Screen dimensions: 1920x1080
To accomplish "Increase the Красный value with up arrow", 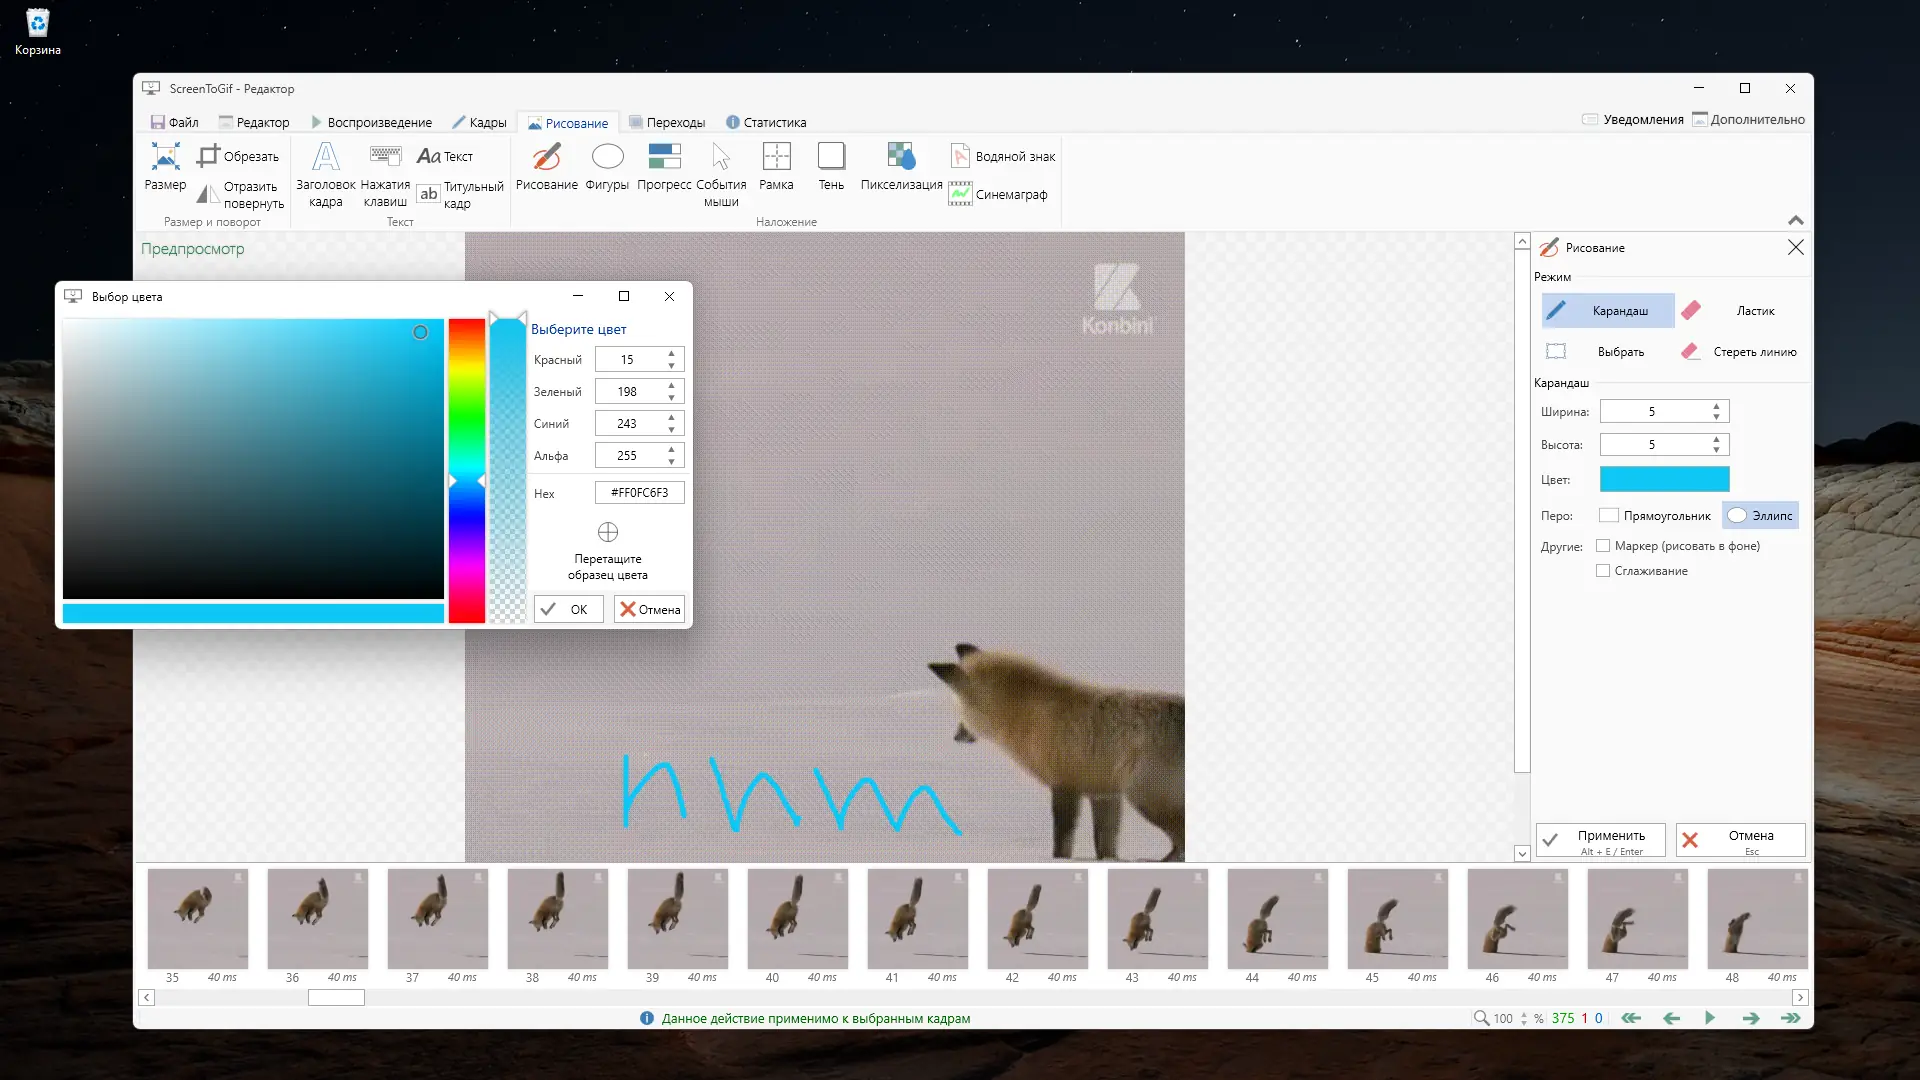I will coord(672,353).
